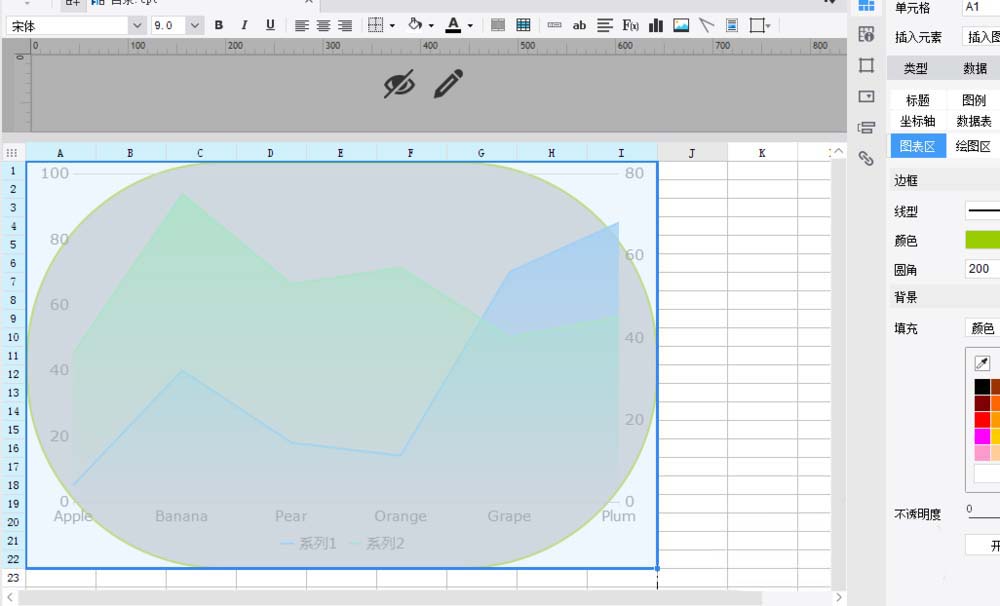Click 单元格 A1 address field
The width and height of the screenshot is (1000, 606).
coord(981,7)
